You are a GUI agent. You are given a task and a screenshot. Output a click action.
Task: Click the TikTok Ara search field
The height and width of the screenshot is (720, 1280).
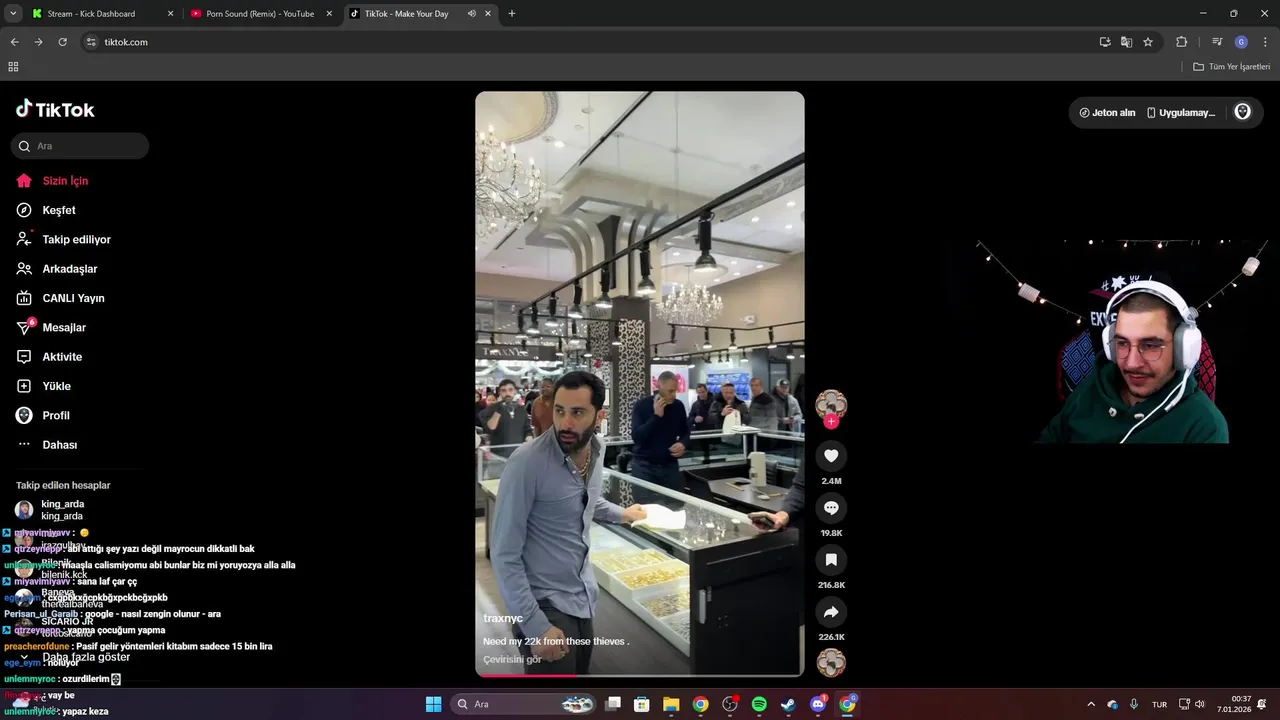80,146
